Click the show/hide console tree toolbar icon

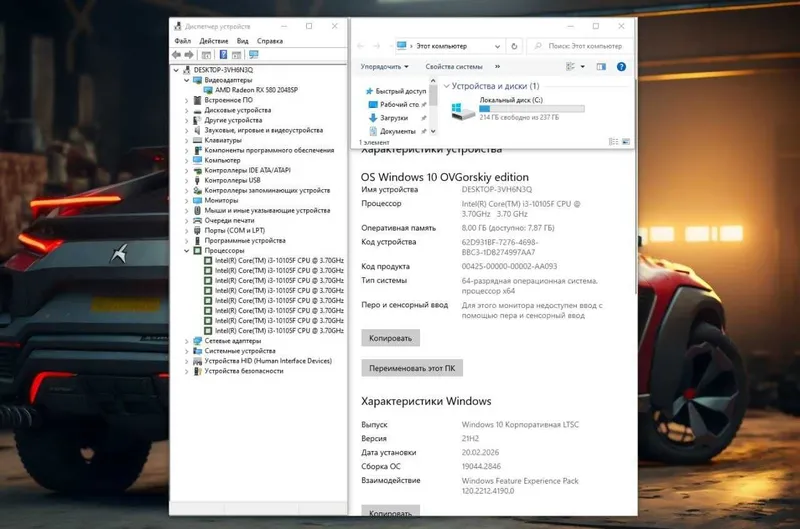(x=206, y=55)
